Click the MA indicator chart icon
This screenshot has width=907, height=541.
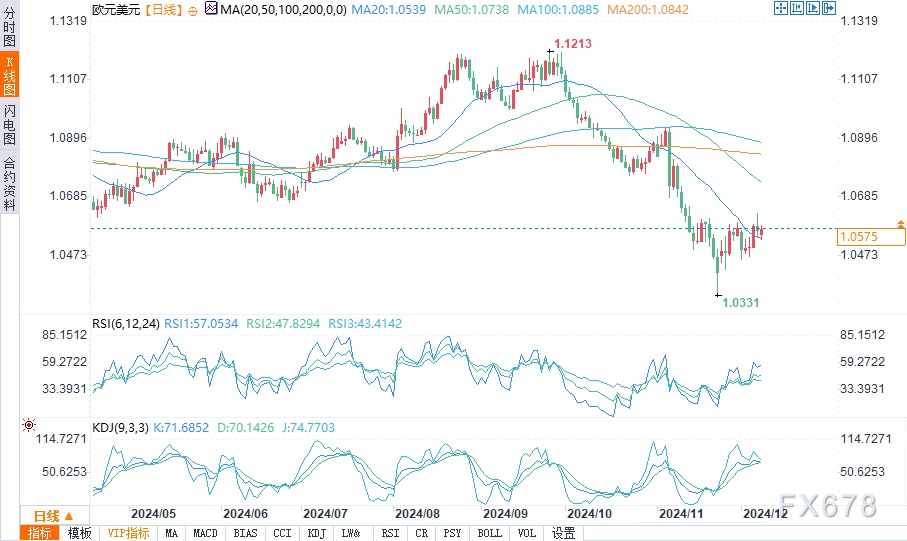[x=208, y=9]
